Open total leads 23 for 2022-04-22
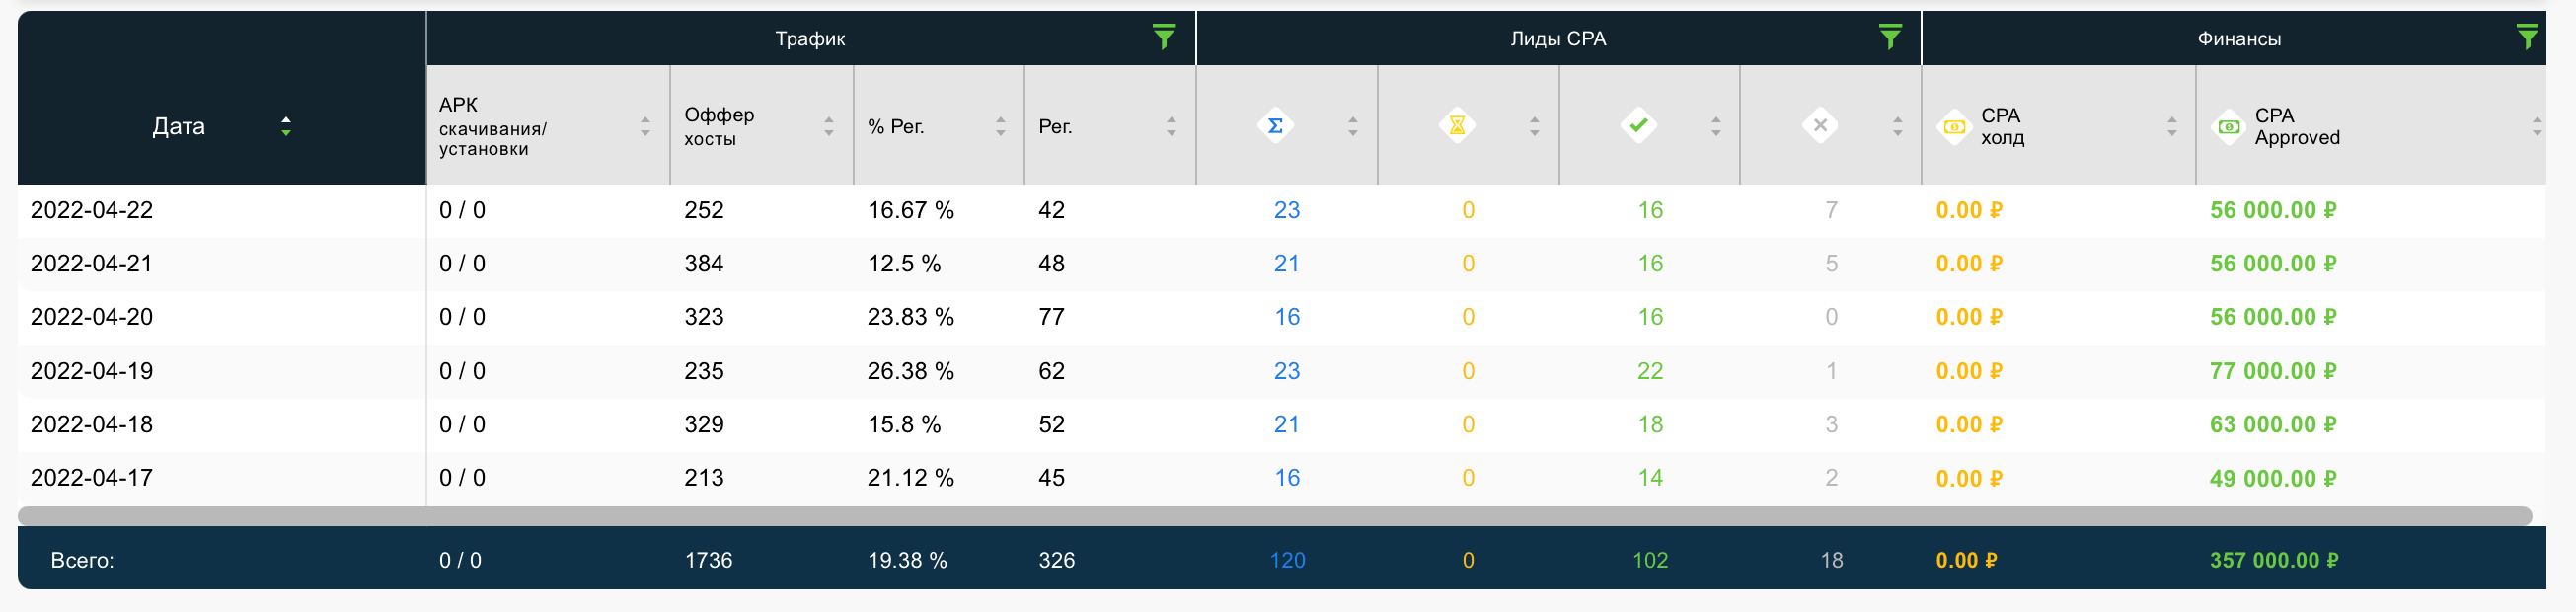 [x=1287, y=210]
